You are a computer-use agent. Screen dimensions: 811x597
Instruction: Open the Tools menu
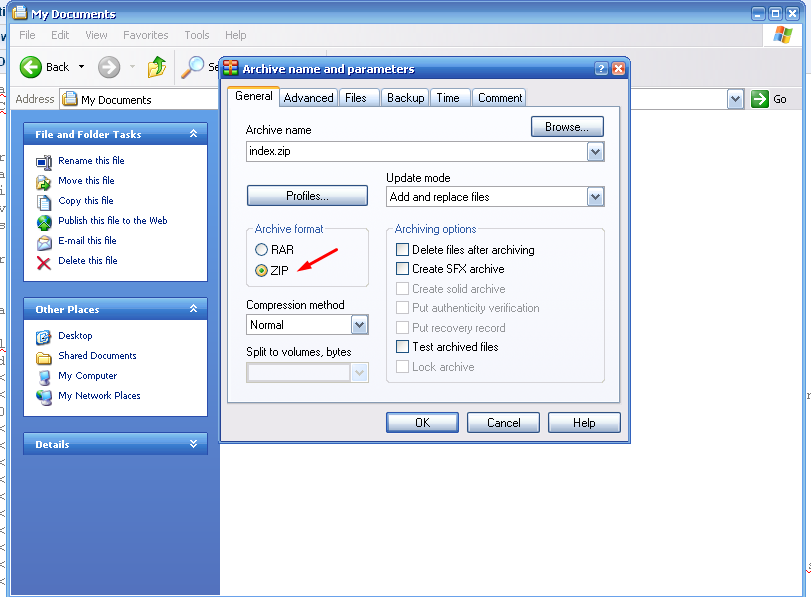coord(197,35)
